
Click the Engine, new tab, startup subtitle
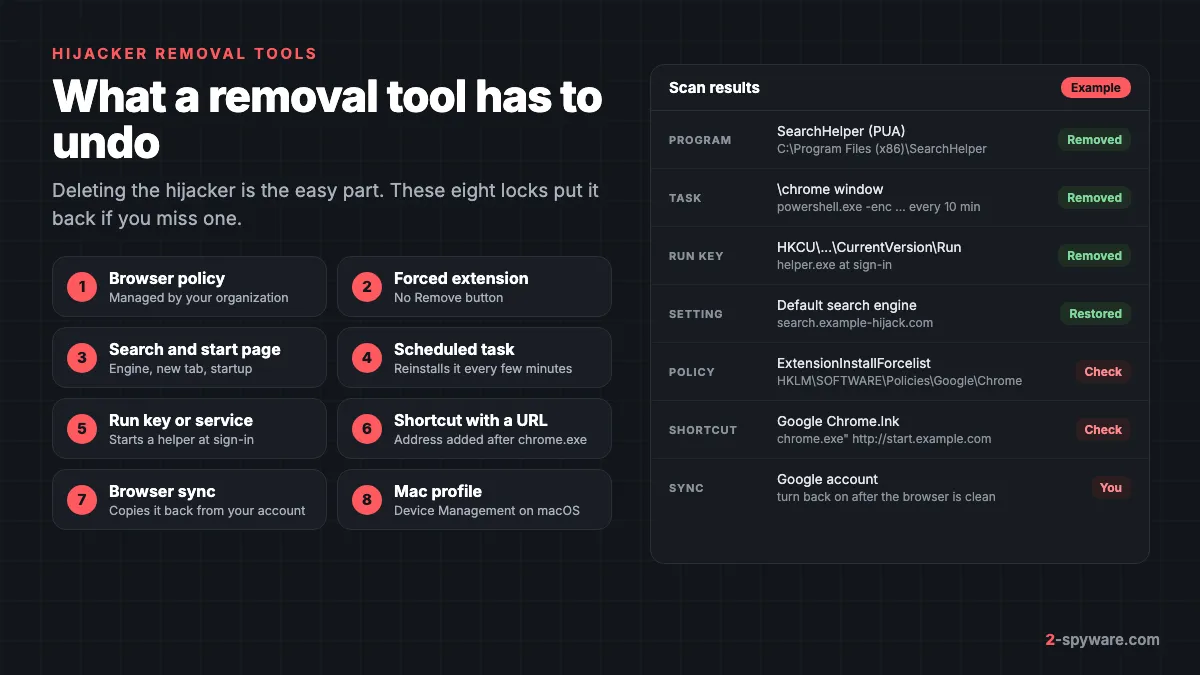(180, 368)
